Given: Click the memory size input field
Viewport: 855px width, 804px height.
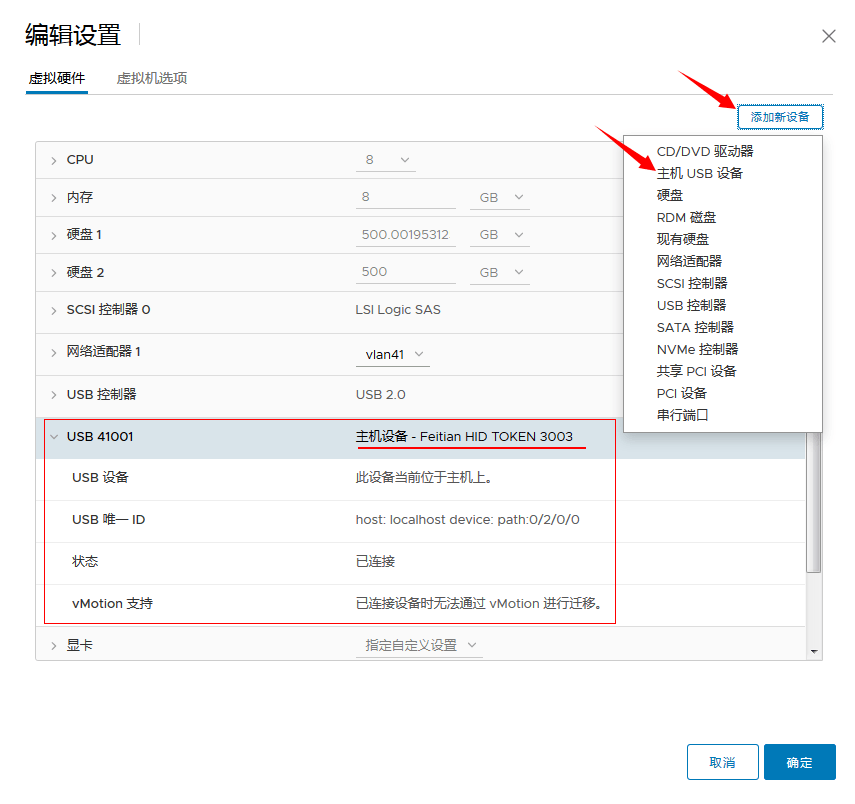Looking at the screenshot, I should pyautogui.click(x=406, y=196).
